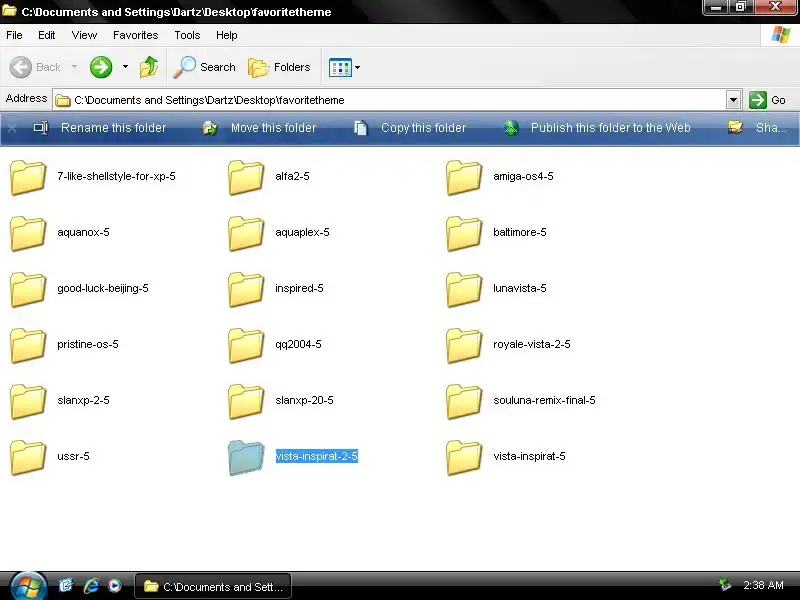The height and width of the screenshot is (600, 800).
Task: Click the address path field
Action: point(390,100)
